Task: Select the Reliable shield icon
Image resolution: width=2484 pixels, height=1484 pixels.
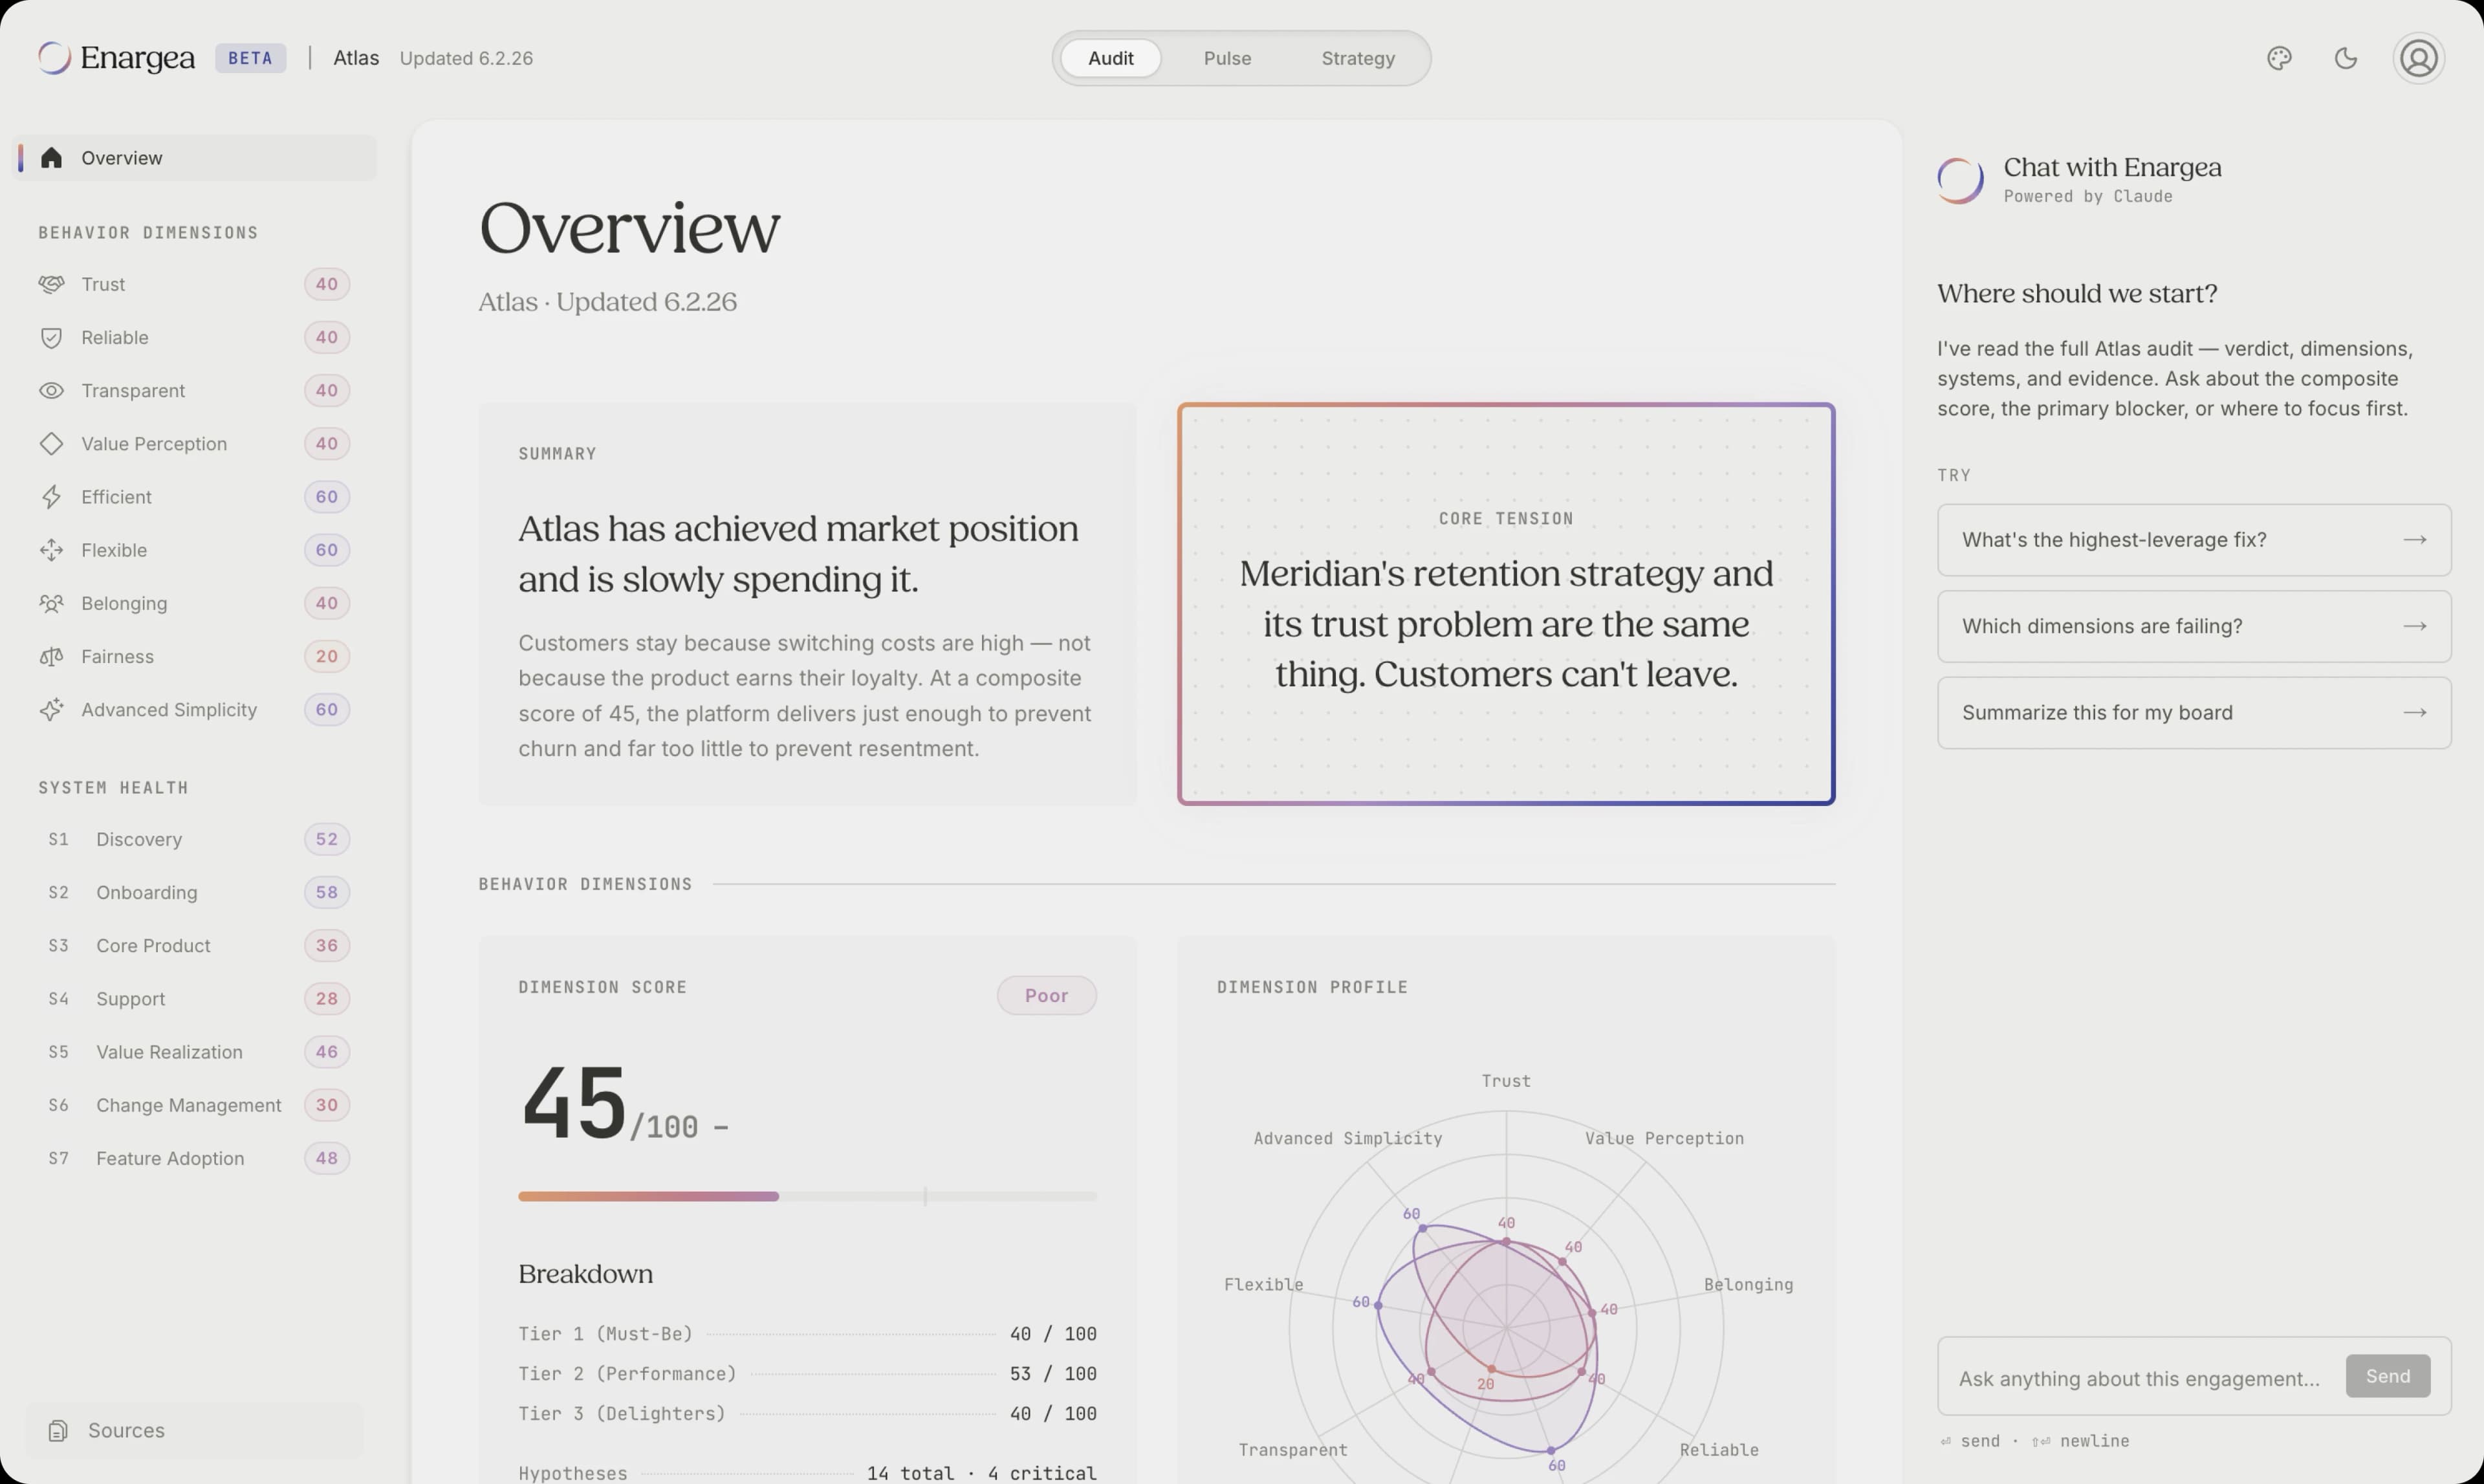Action: (x=52, y=338)
